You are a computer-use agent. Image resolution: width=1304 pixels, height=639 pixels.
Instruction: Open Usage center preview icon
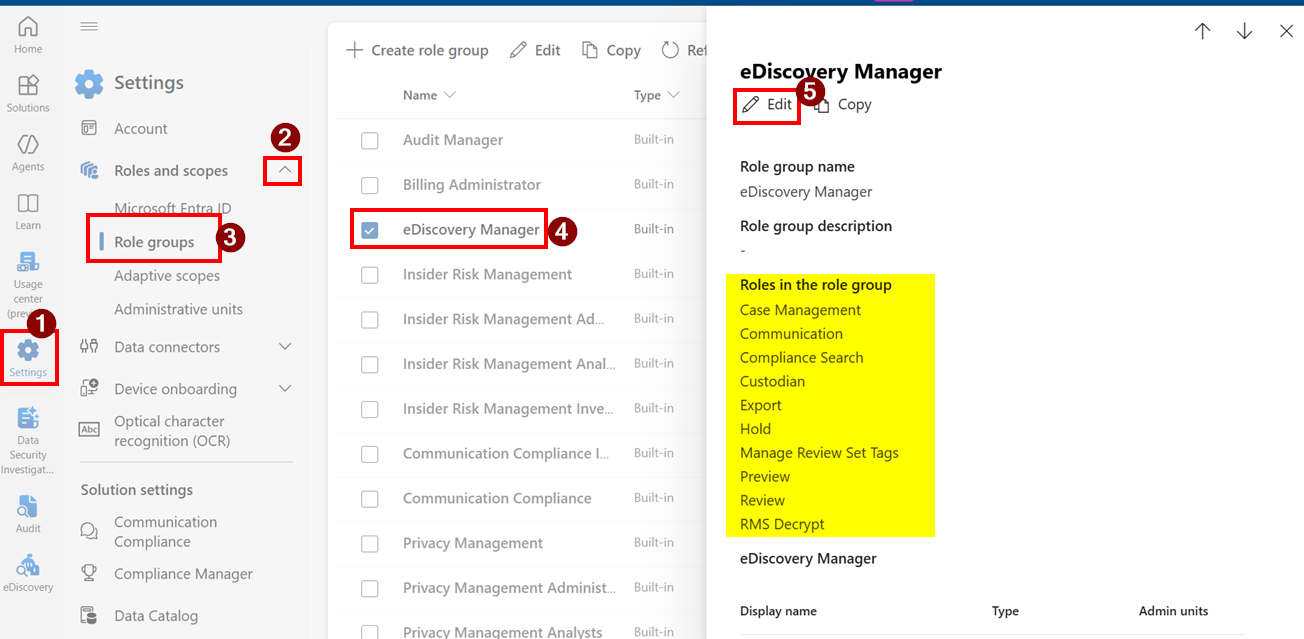pos(28,262)
